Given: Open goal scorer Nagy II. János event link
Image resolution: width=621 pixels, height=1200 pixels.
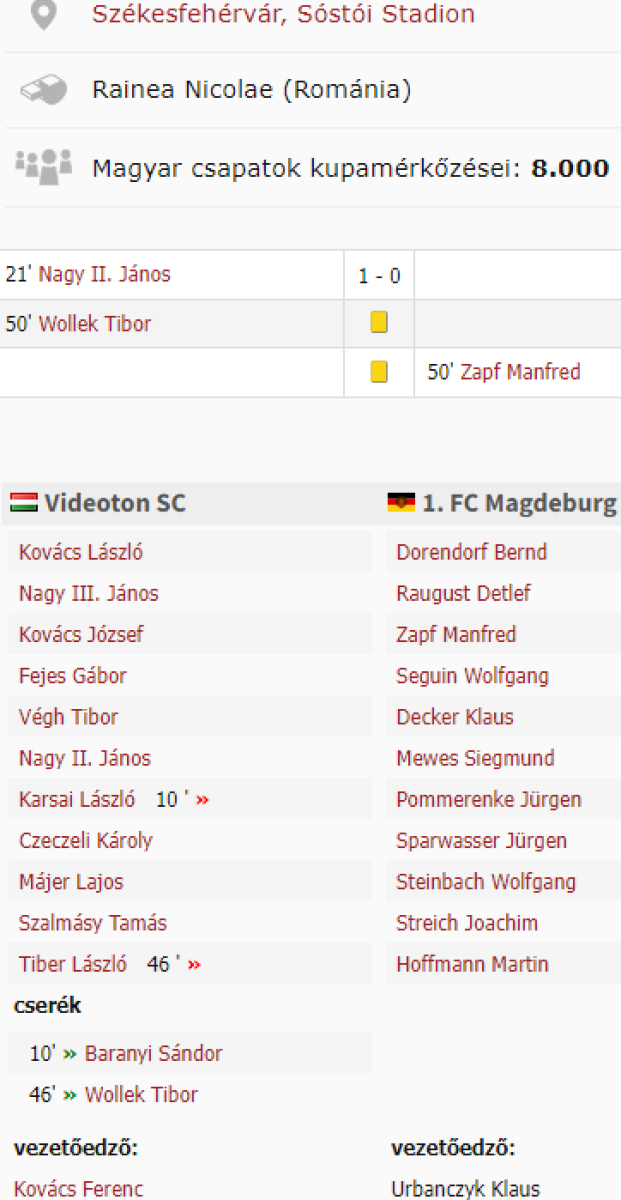Looking at the screenshot, I should tap(104, 274).
